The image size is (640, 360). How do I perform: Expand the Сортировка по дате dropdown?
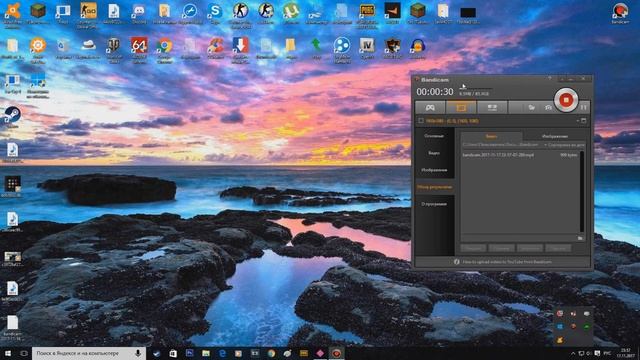pos(564,145)
